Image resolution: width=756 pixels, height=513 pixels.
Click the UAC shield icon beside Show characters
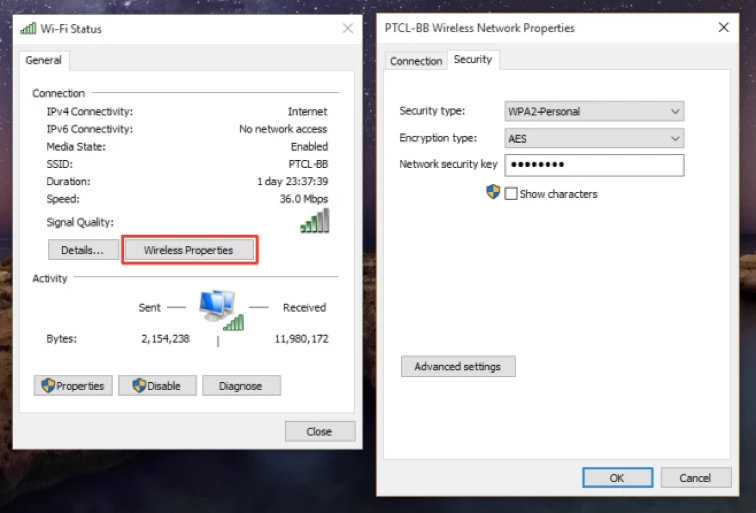493,192
